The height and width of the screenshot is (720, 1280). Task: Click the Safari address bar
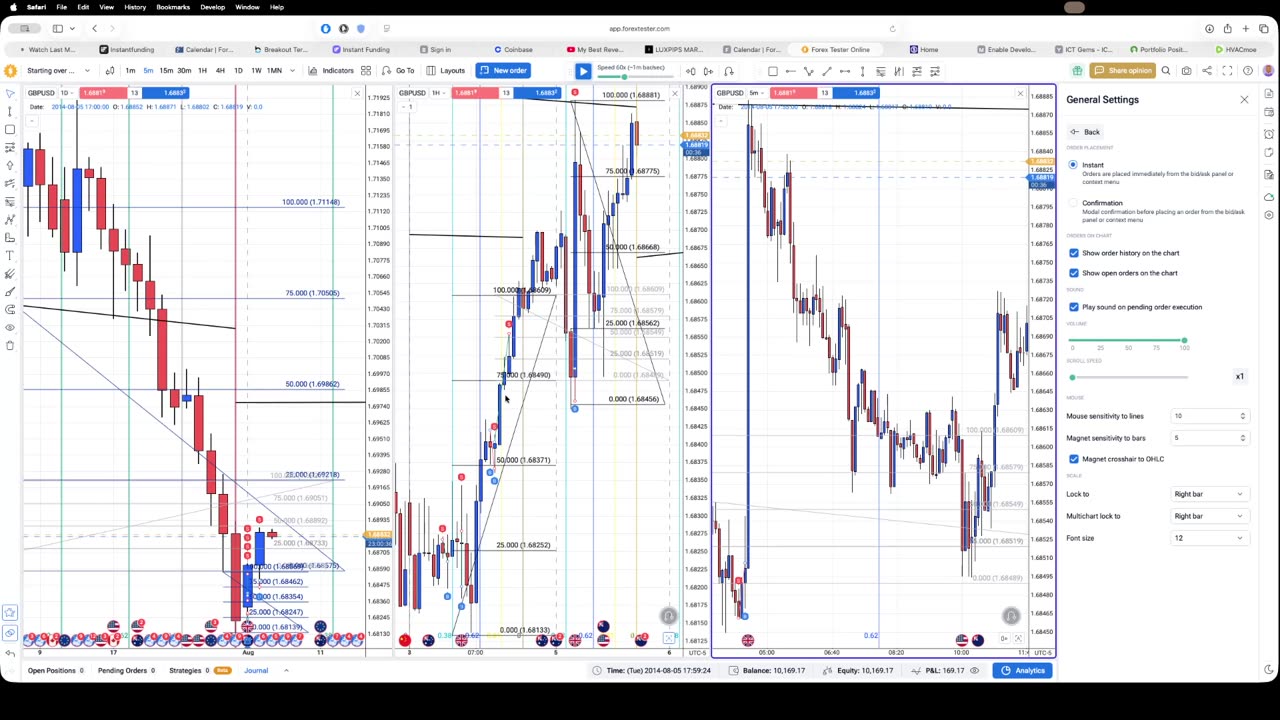(x=640, y=29)
